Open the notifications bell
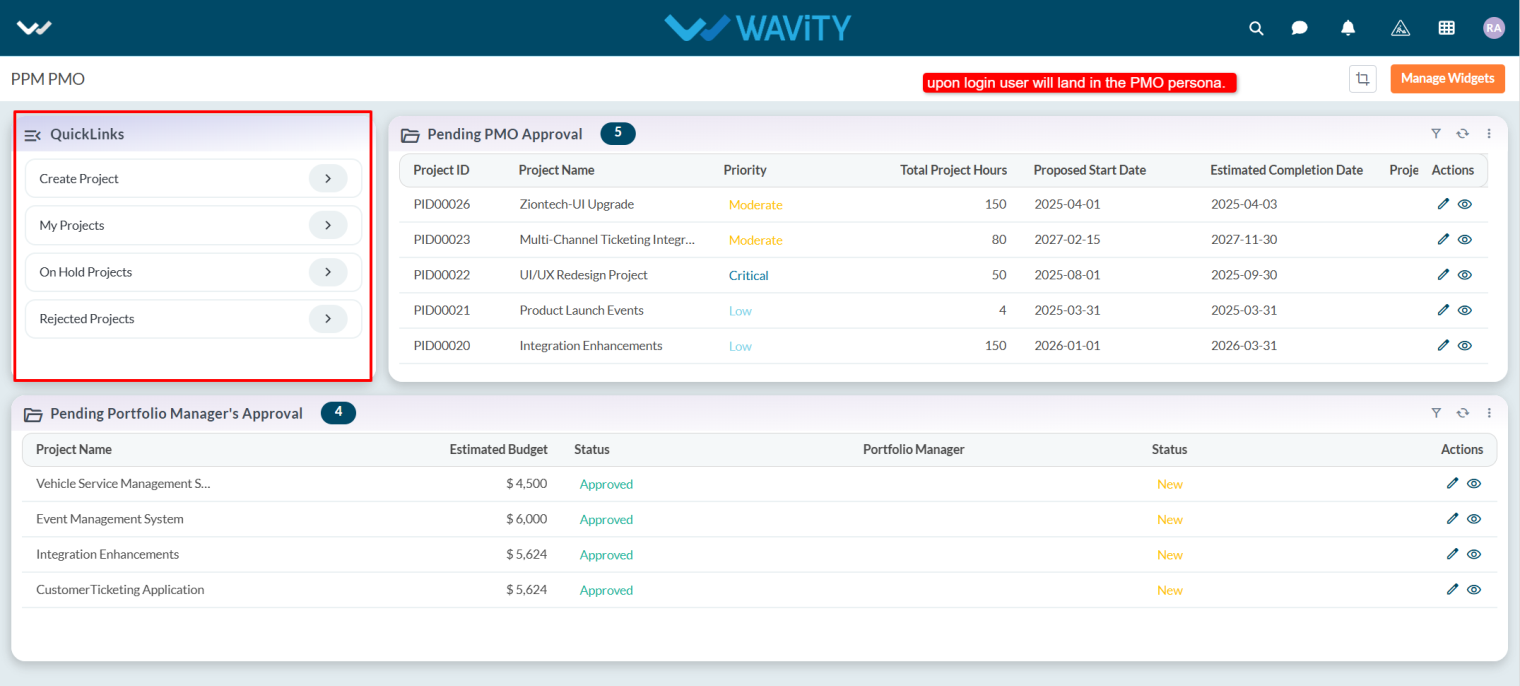Screen dimensions: 1520x686 tap(1348, 28)
